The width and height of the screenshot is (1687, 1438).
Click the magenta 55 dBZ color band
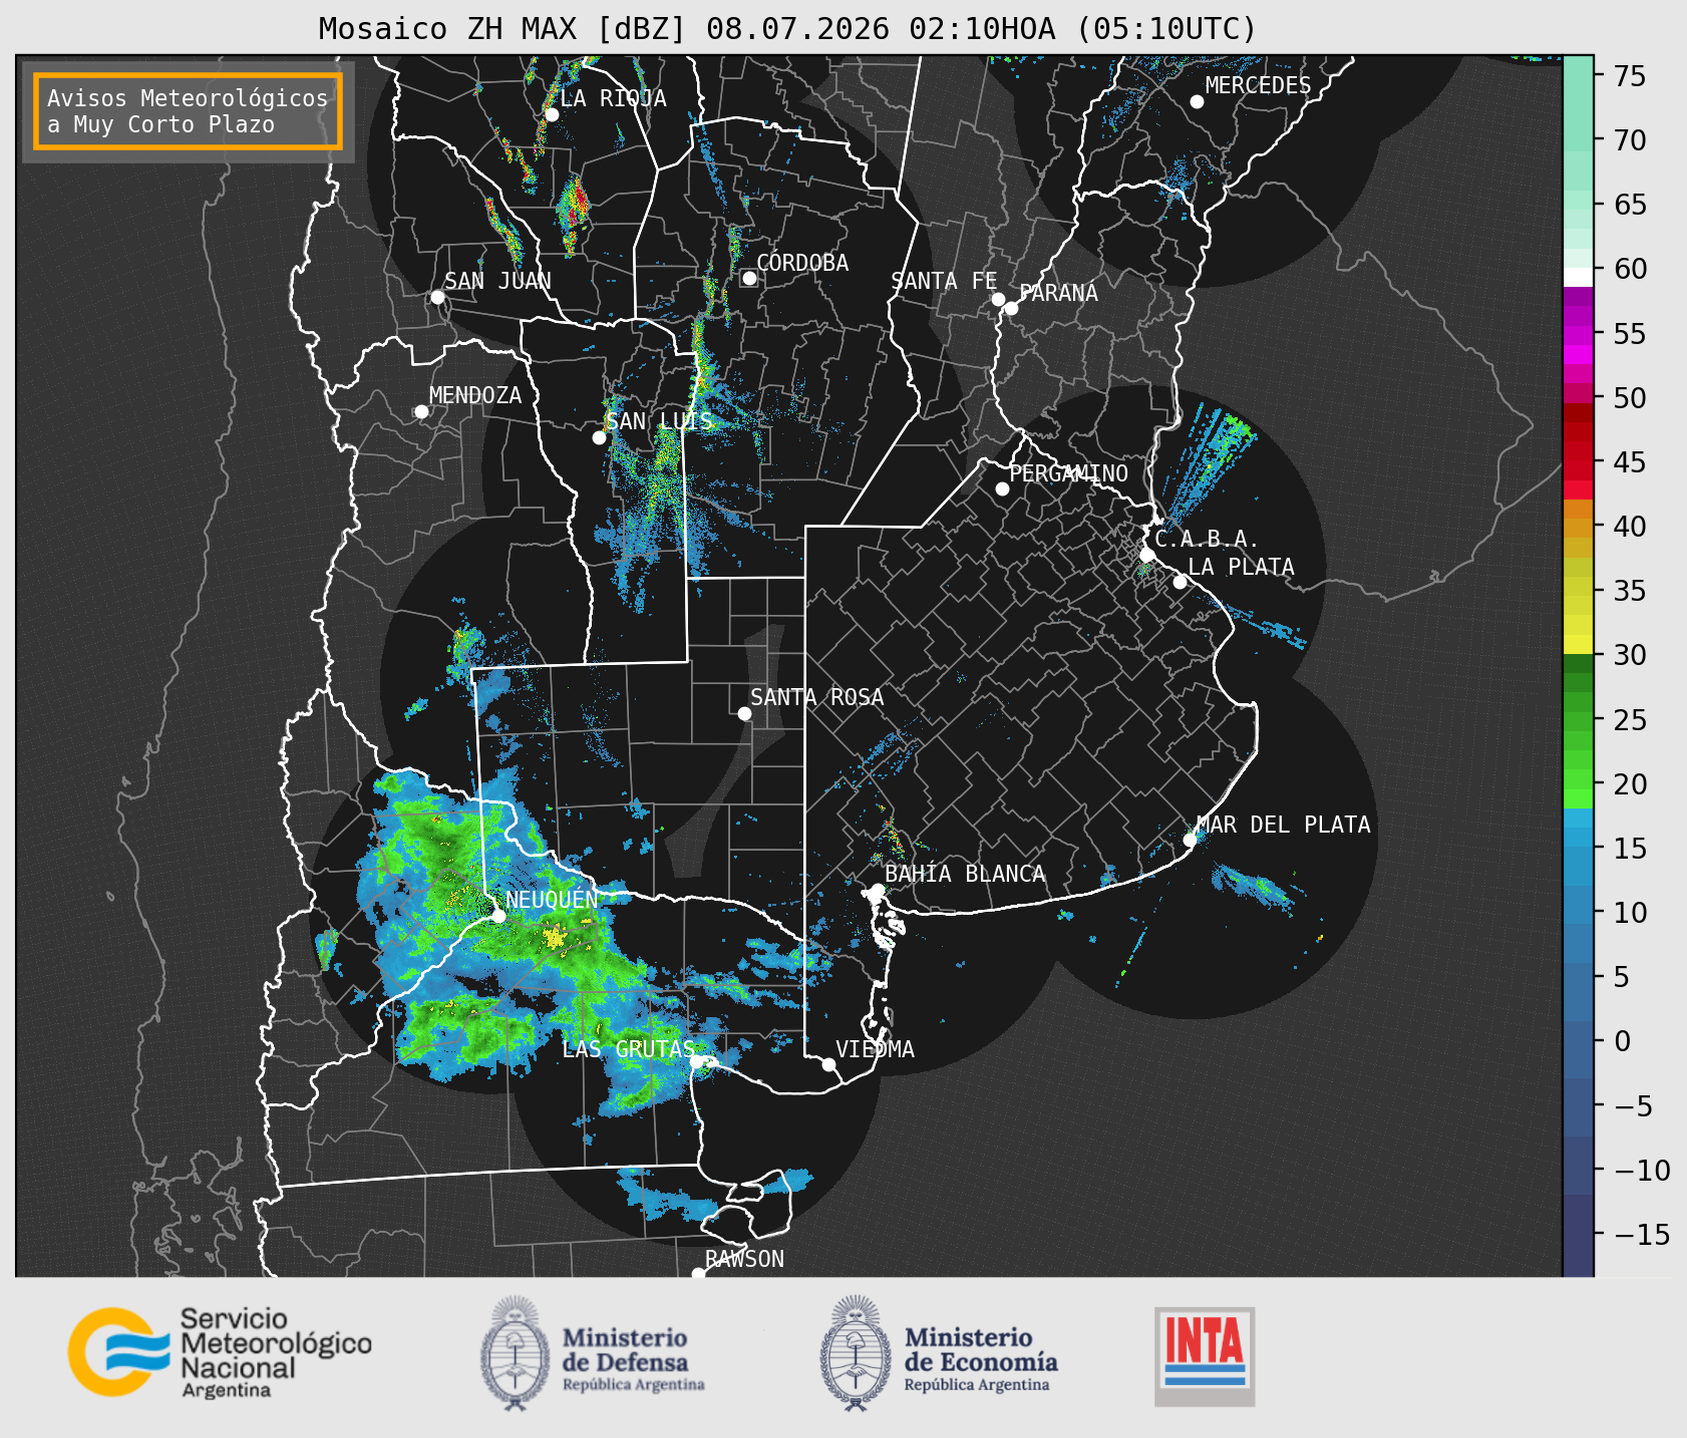1578,333
